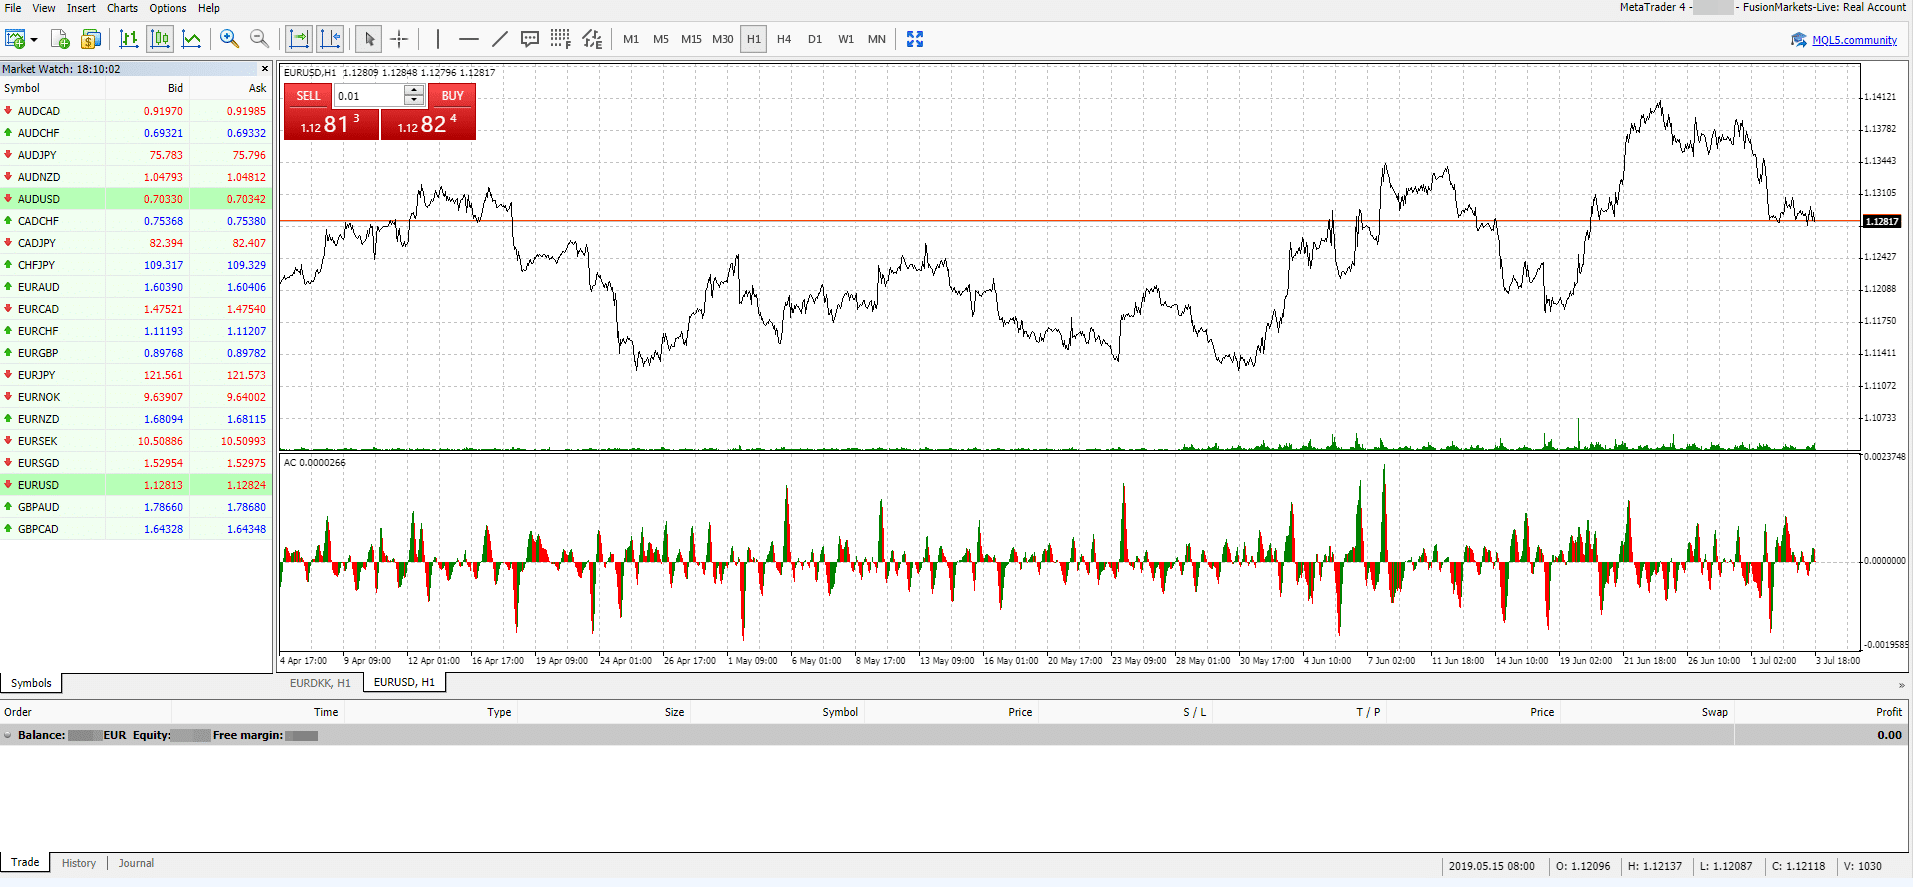The height and width of the screenshot is (887, 1913).
Task: Increase trade volume with the up stepper
Action: click(414, 91)
